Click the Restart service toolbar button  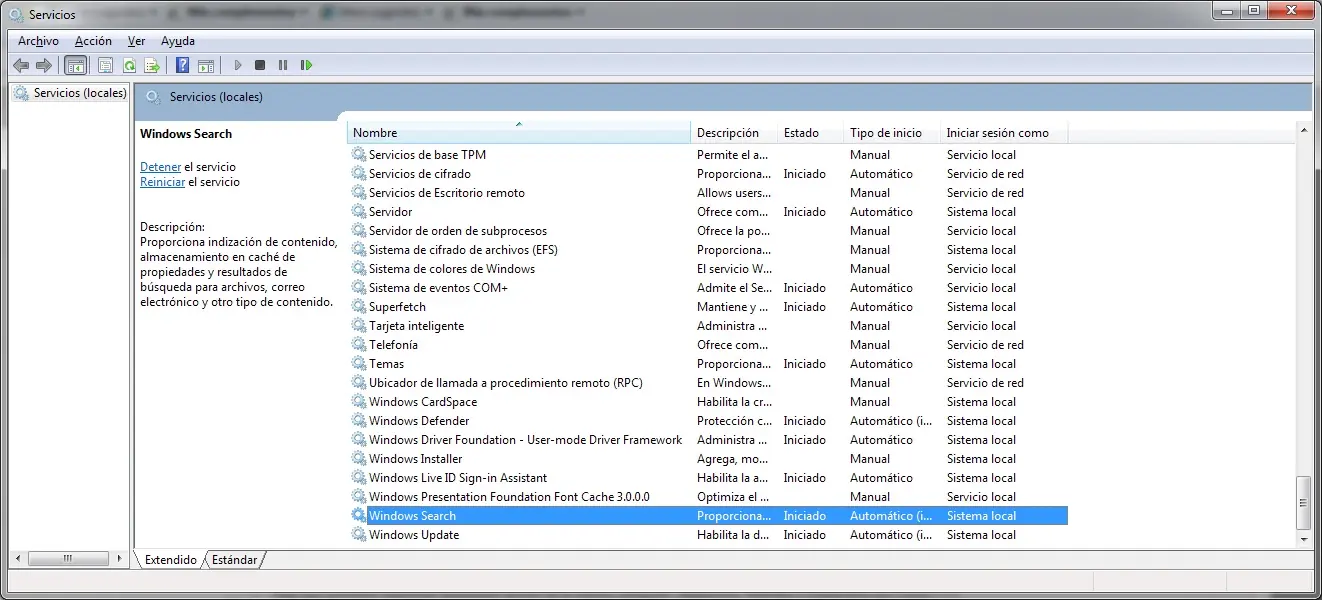point(306,65)
